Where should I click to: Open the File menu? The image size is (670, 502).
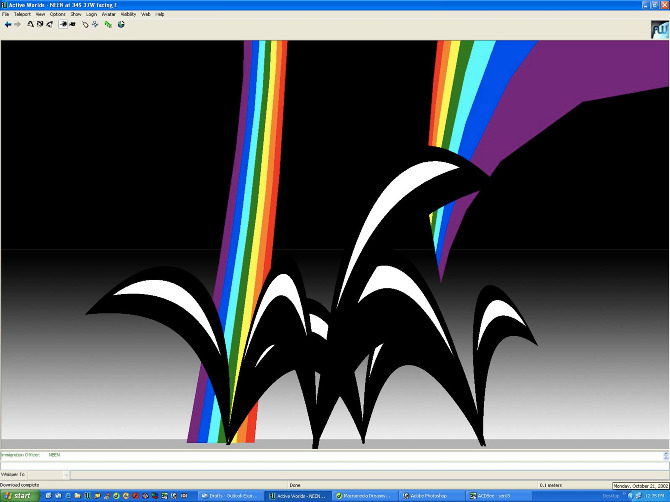[6, 15]
